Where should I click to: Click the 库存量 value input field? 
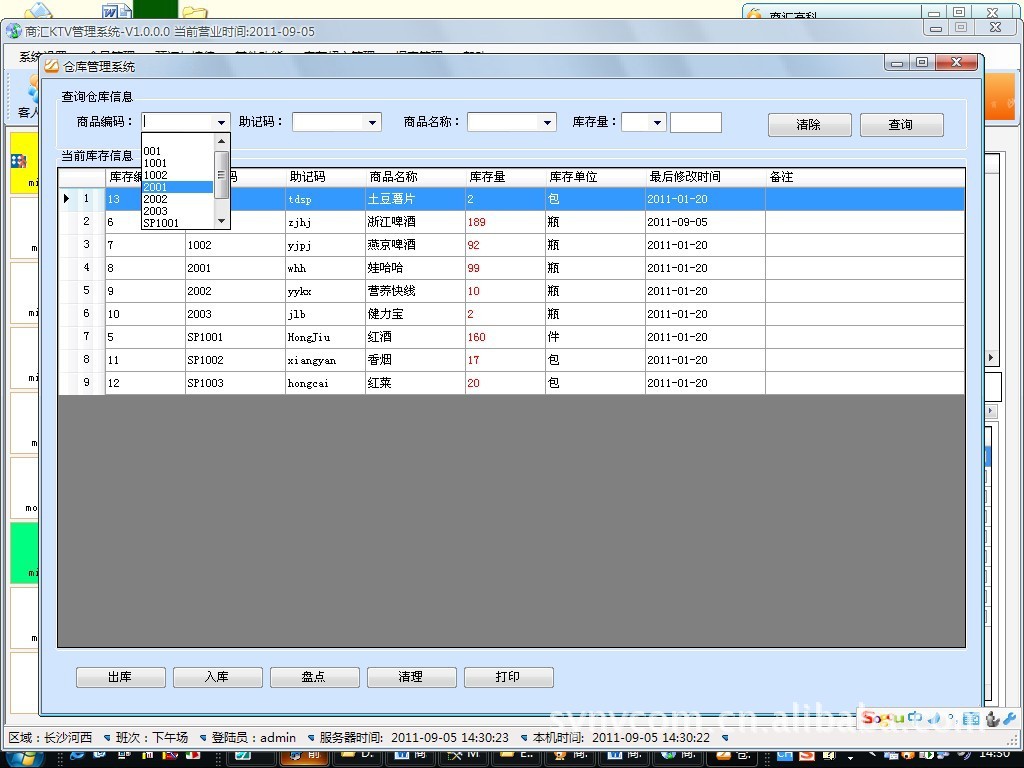click(x=695, y=123)
